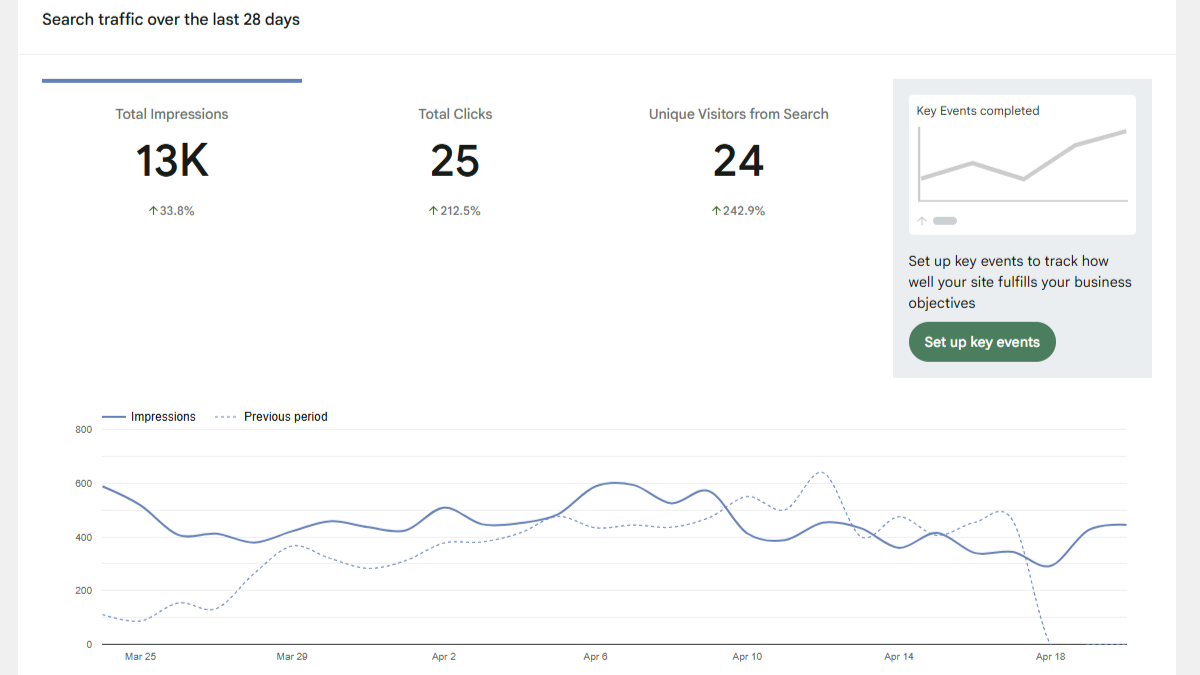Click the 200 y-axis label
Image resolution: width=1200 pixels, height=675 pixels.
coord(83,591)
